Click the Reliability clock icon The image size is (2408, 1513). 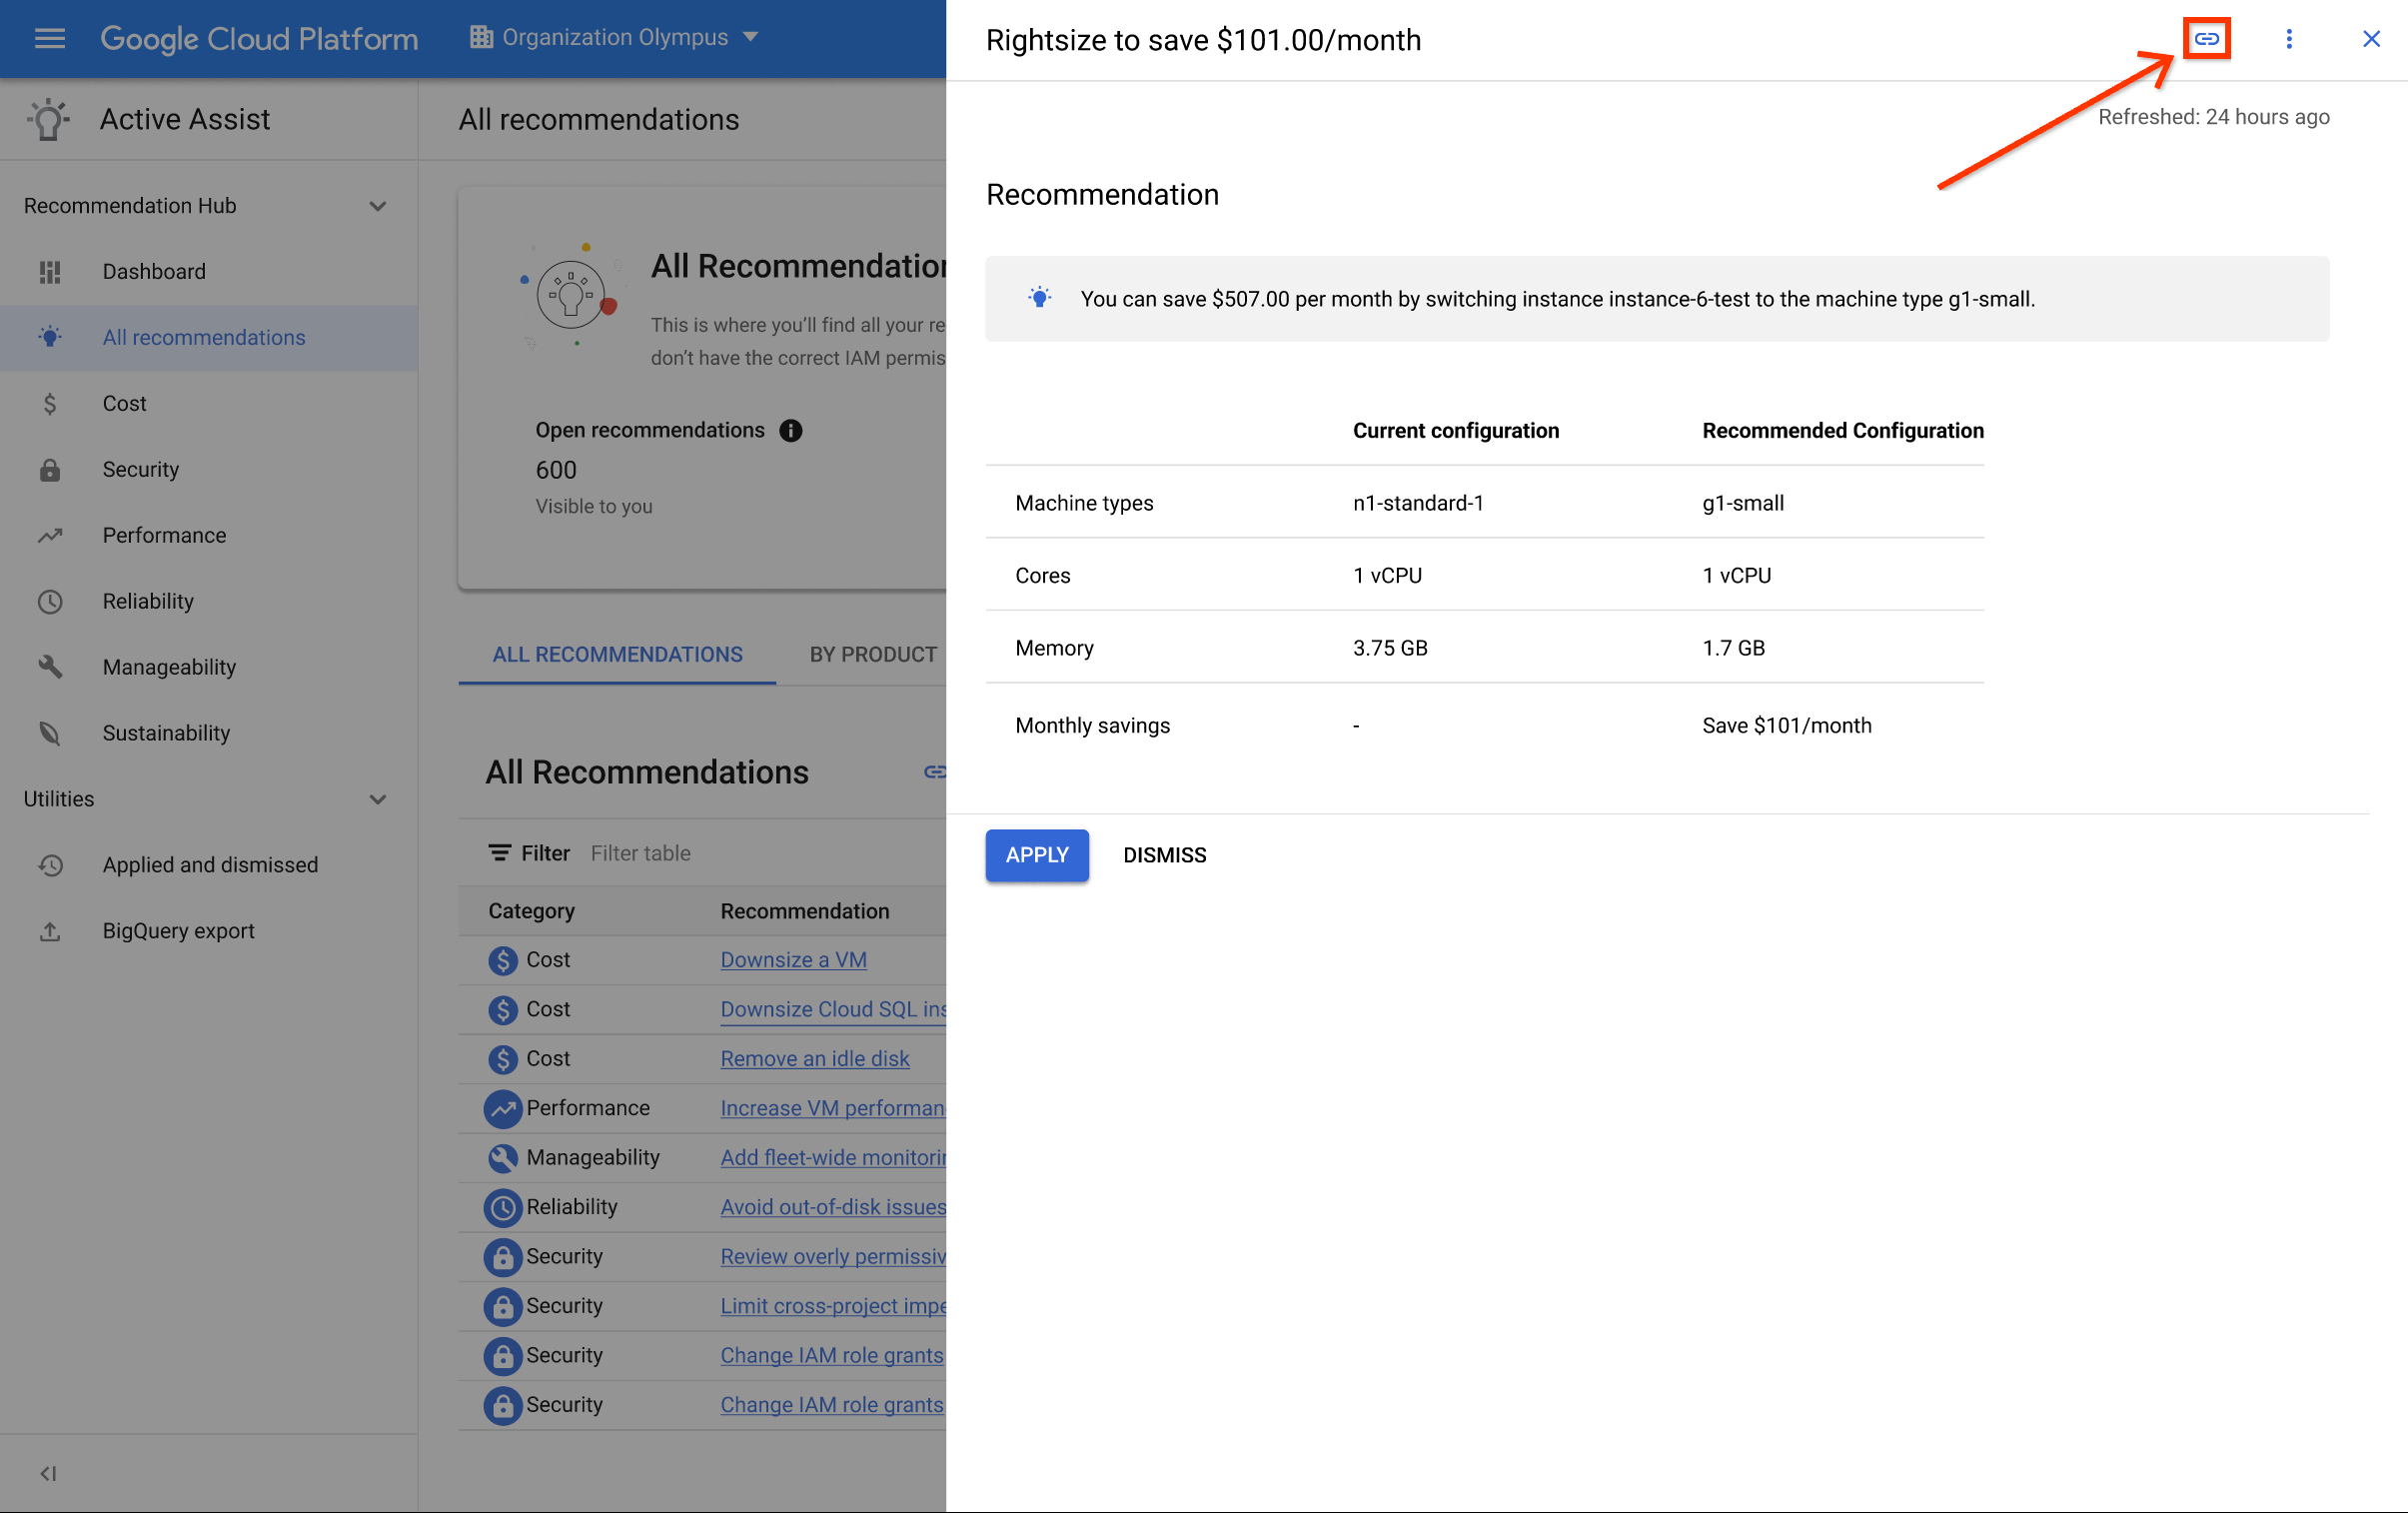(x=47, y=600)
